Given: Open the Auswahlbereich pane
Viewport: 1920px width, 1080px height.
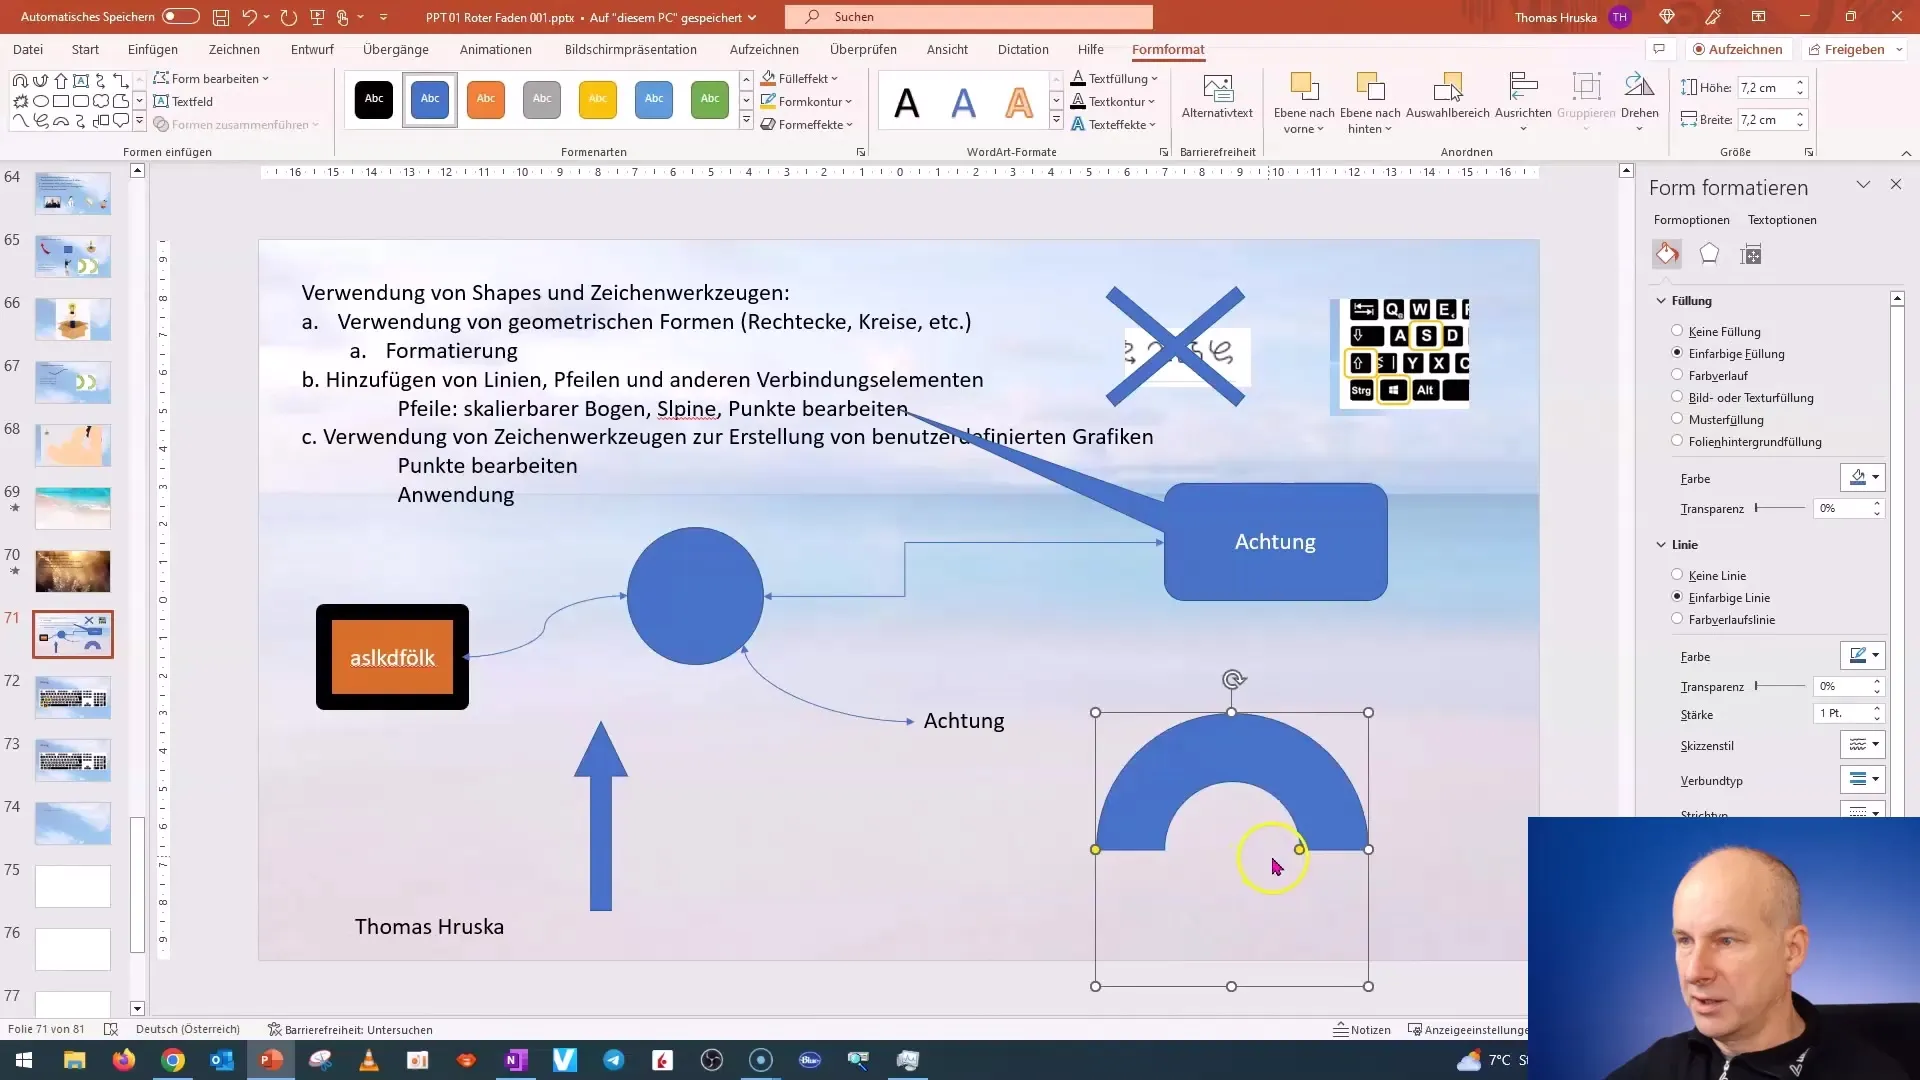Looking at the screenshot, I should [1447, 96].
